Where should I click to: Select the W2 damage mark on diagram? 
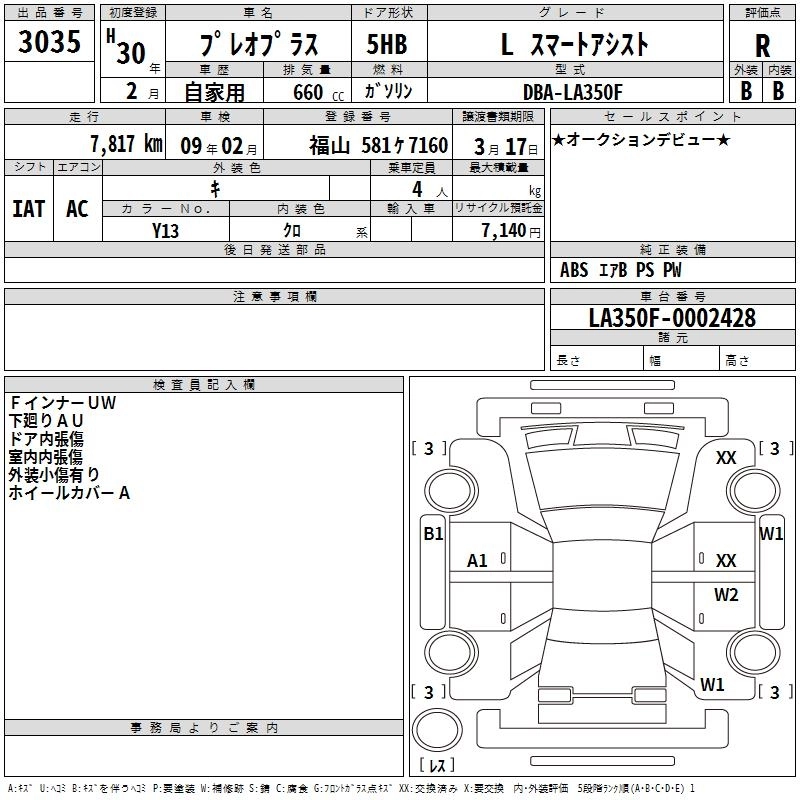coord(726,595)
